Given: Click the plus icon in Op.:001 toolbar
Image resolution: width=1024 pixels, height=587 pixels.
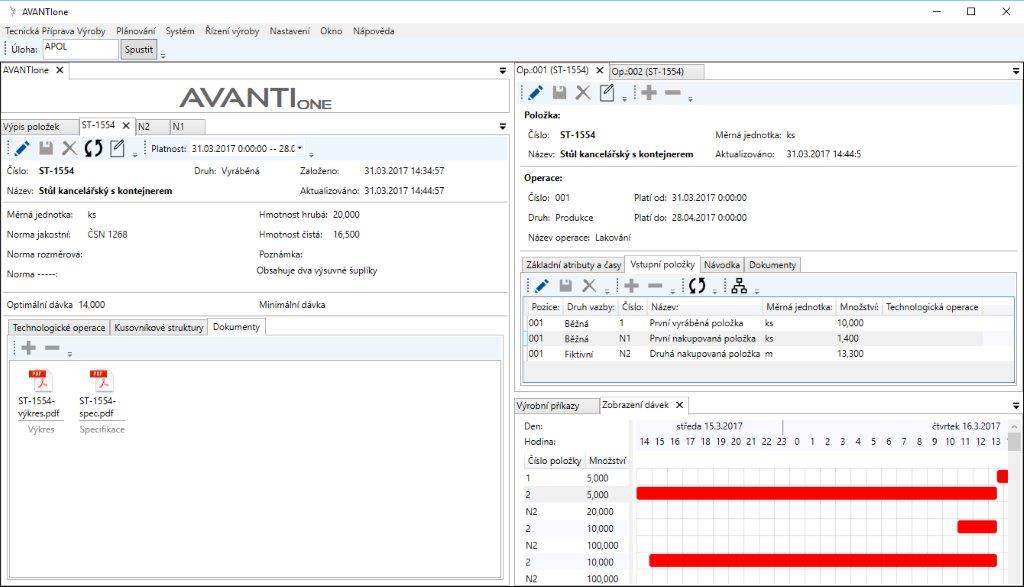Looking at the screenshot, I should pyautogui.click(x=649, y=93).
